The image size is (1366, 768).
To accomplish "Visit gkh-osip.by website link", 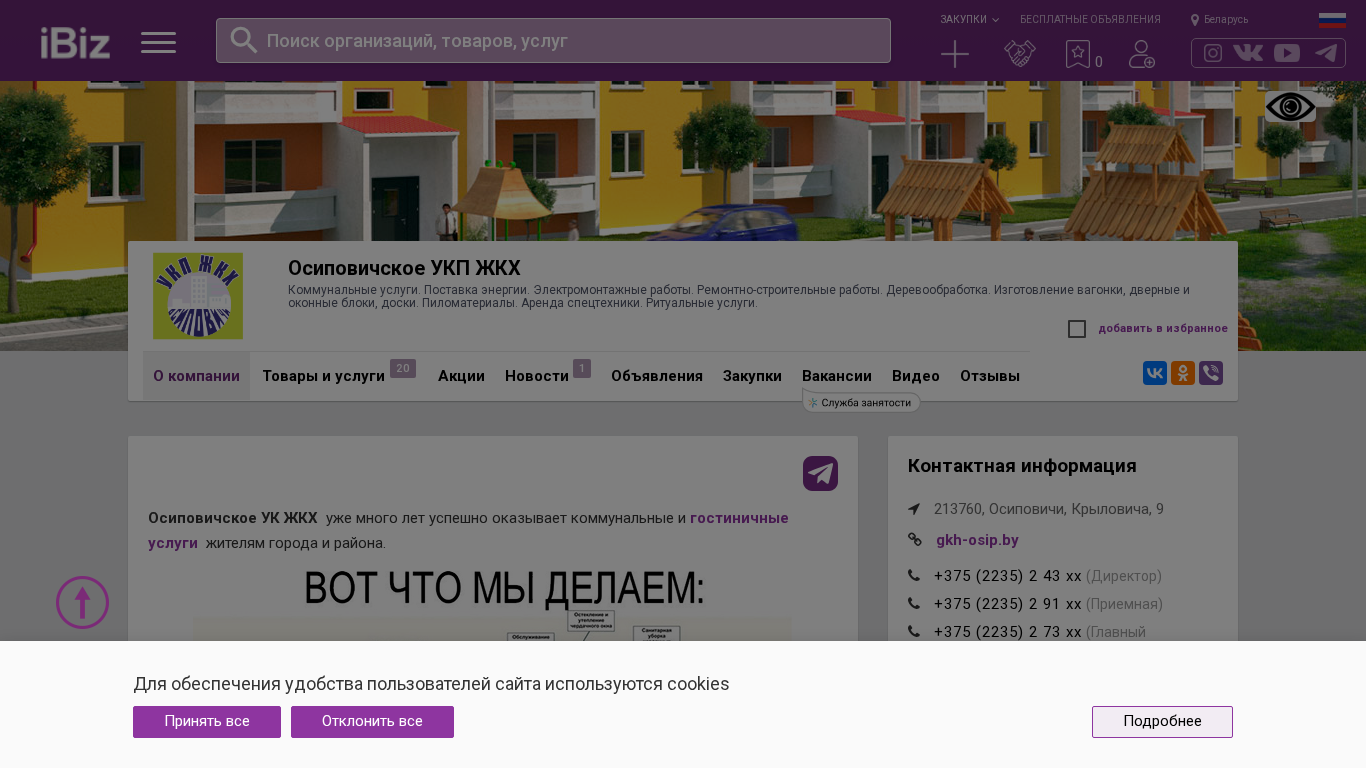I will coord(977,540).
